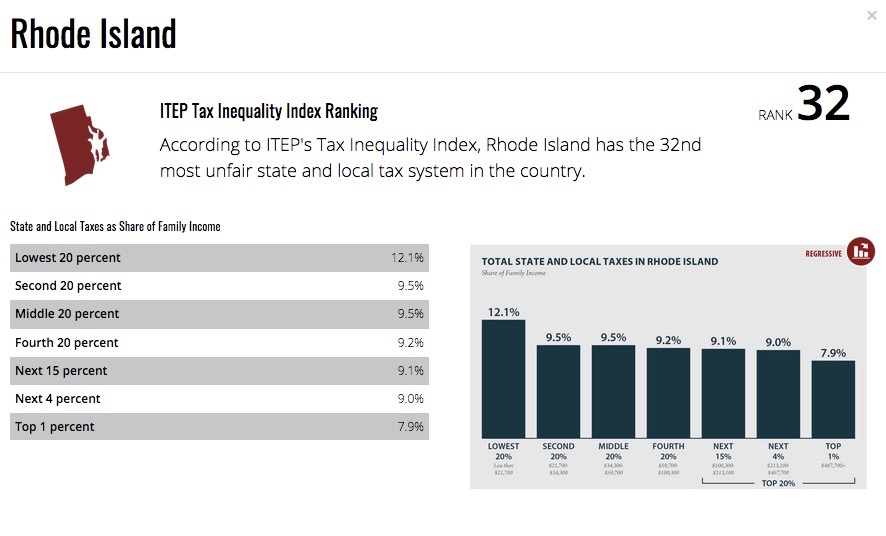
Task: Click the ITEP Tax Inequality Index Ranking heading
Action: [269, 111]
